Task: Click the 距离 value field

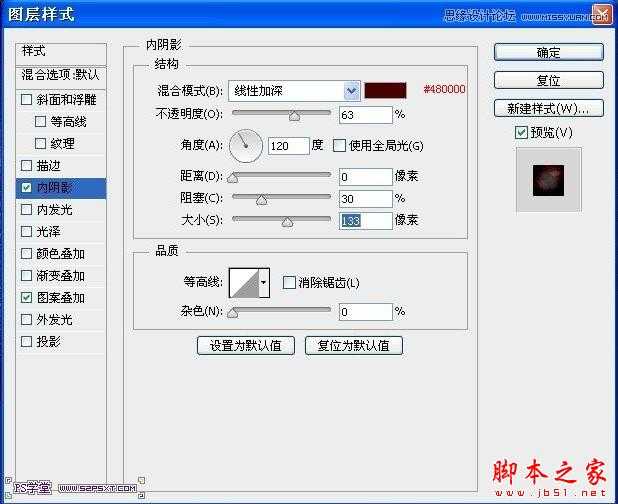Action: (366, 177)
